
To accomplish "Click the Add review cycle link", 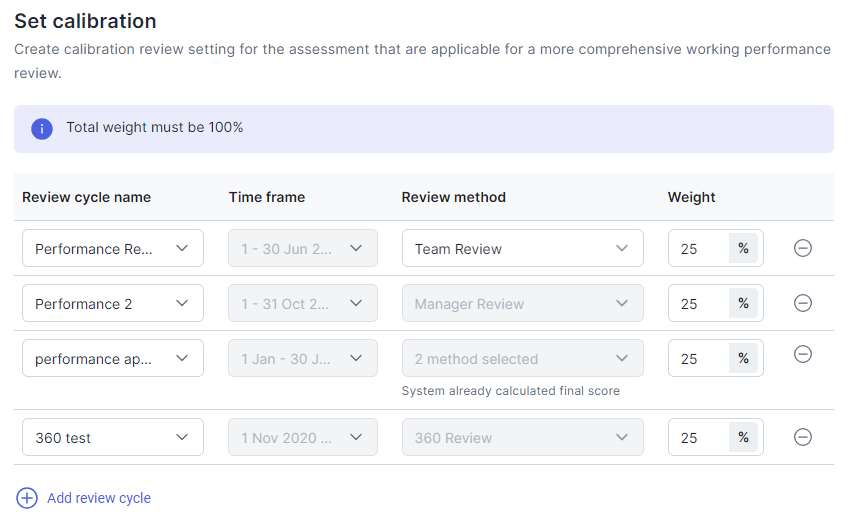I will coord(99,498).
